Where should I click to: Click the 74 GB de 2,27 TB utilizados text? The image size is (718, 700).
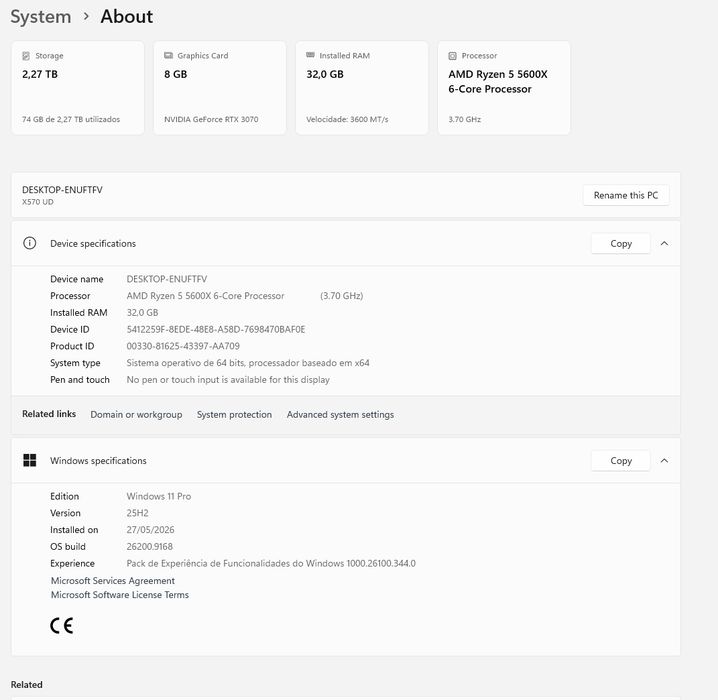(x=71, y=119)
